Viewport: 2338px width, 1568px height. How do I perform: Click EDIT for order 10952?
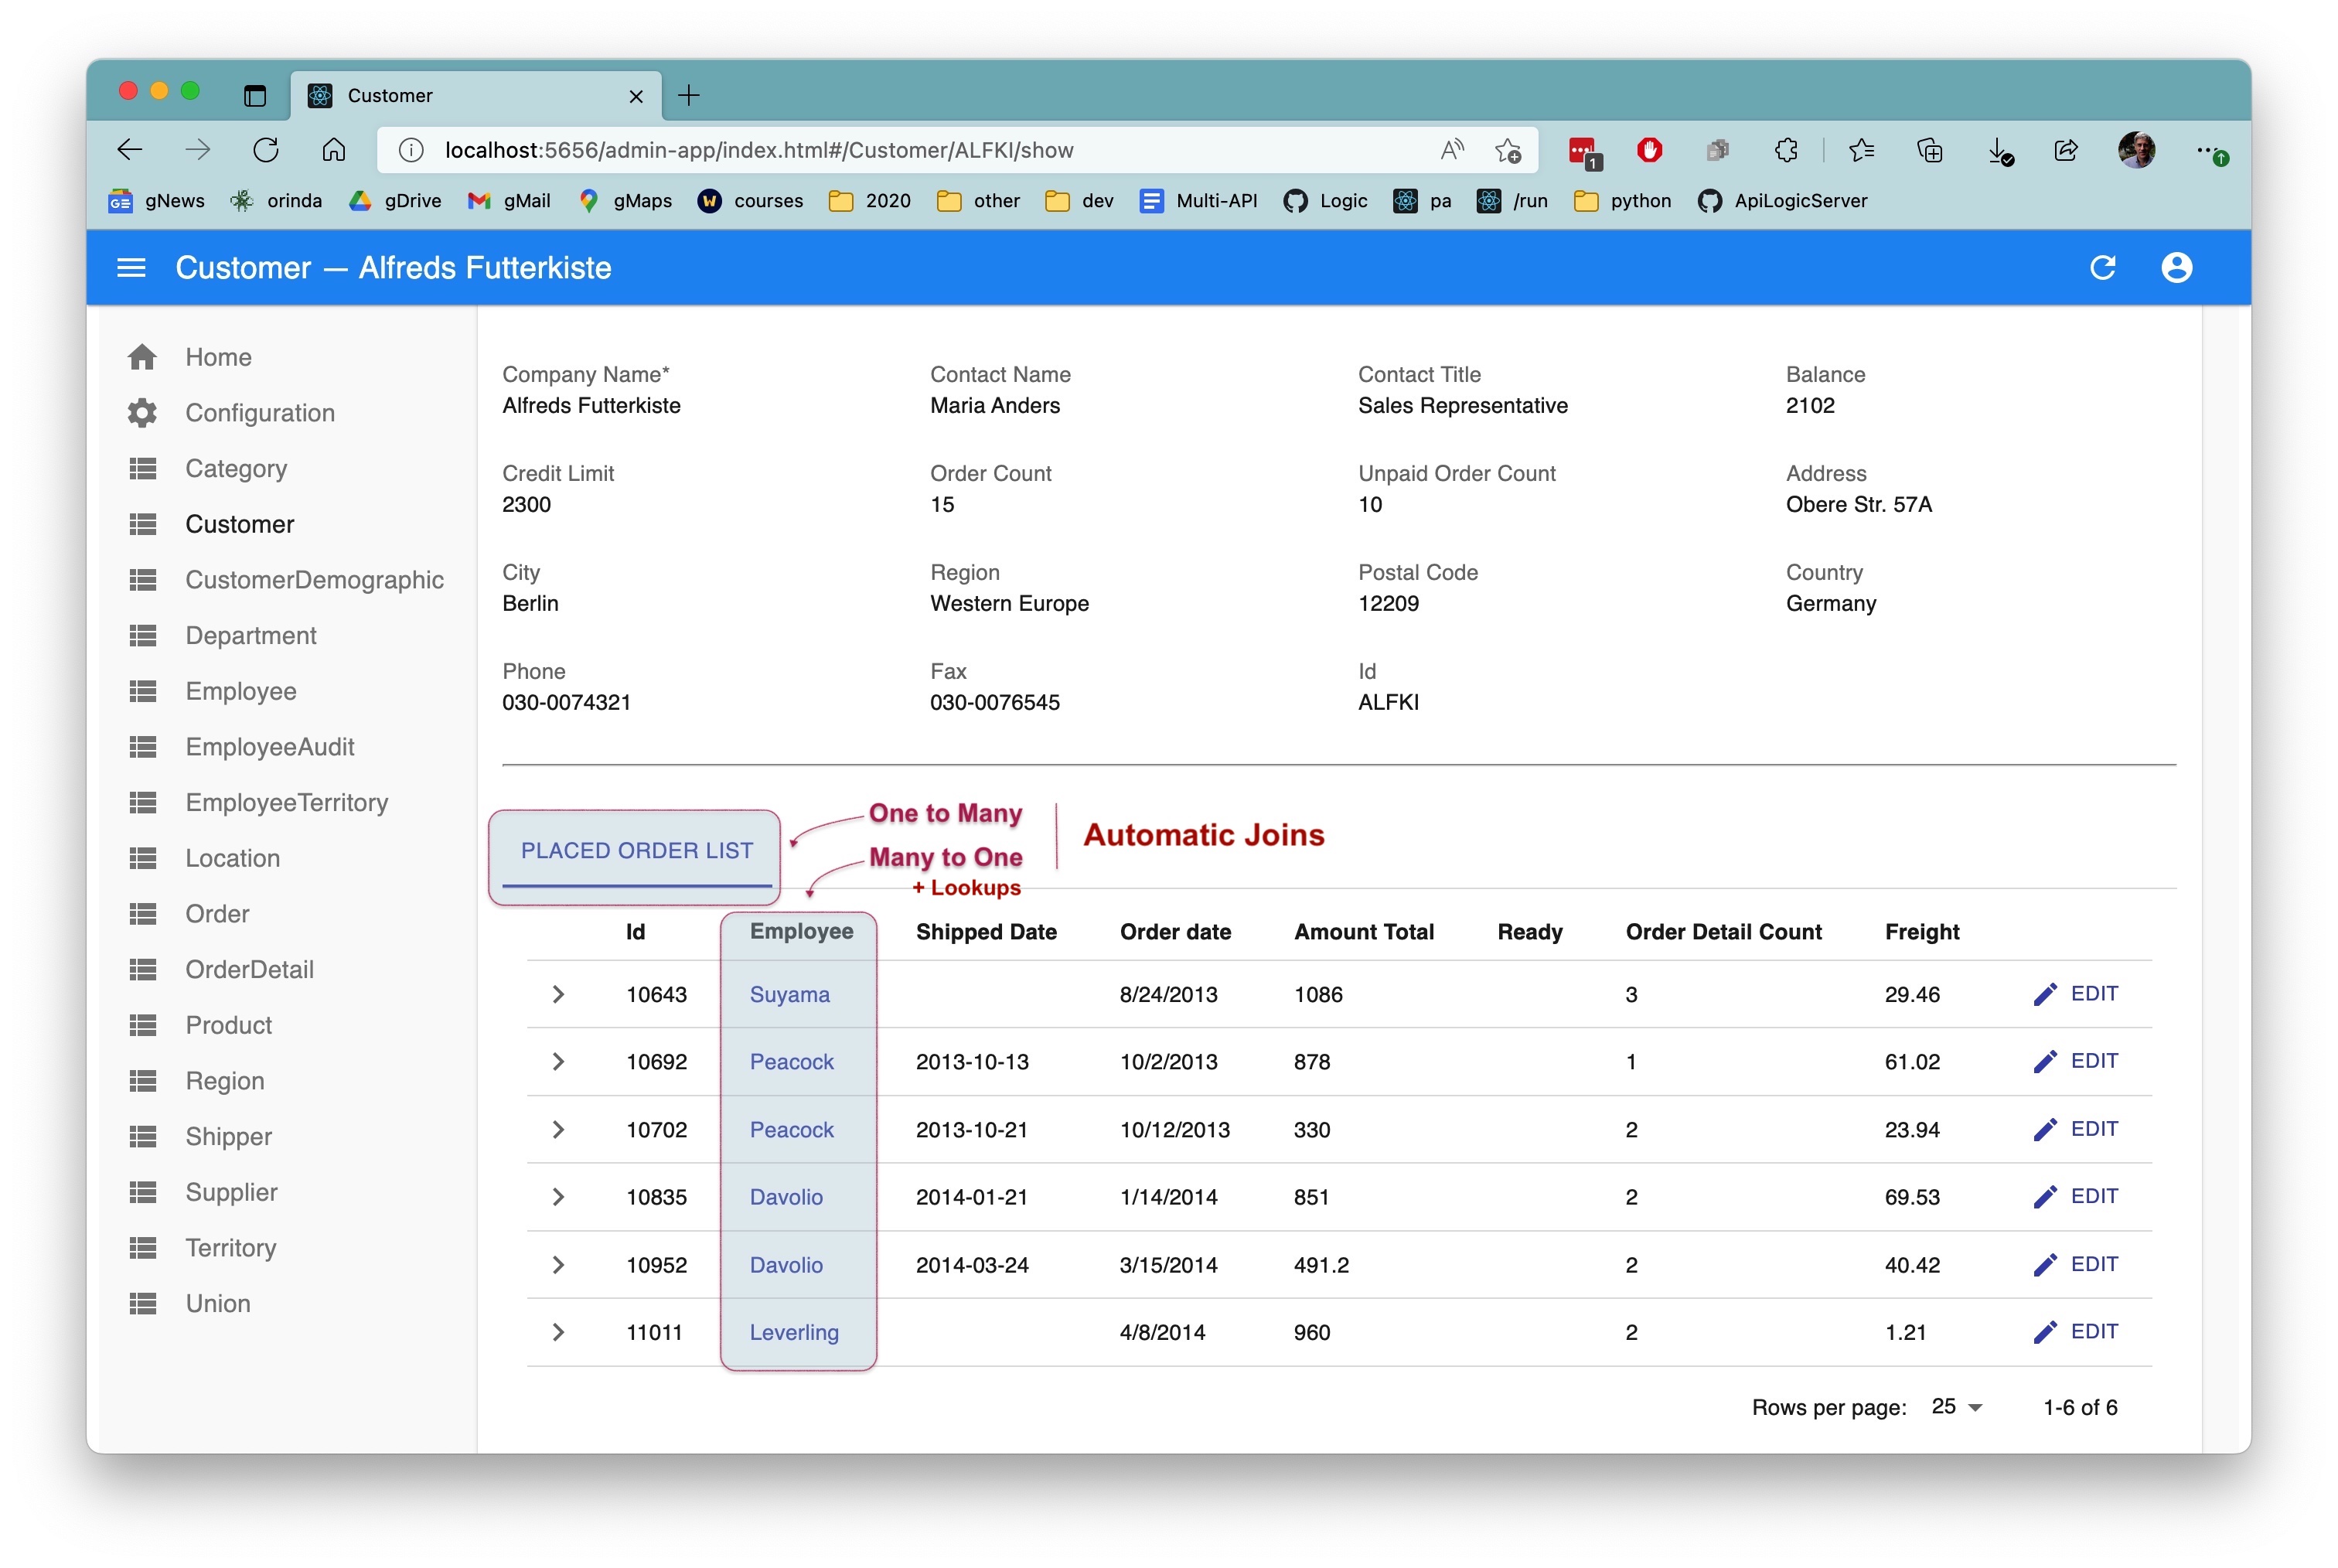tap(2093, 1264)
